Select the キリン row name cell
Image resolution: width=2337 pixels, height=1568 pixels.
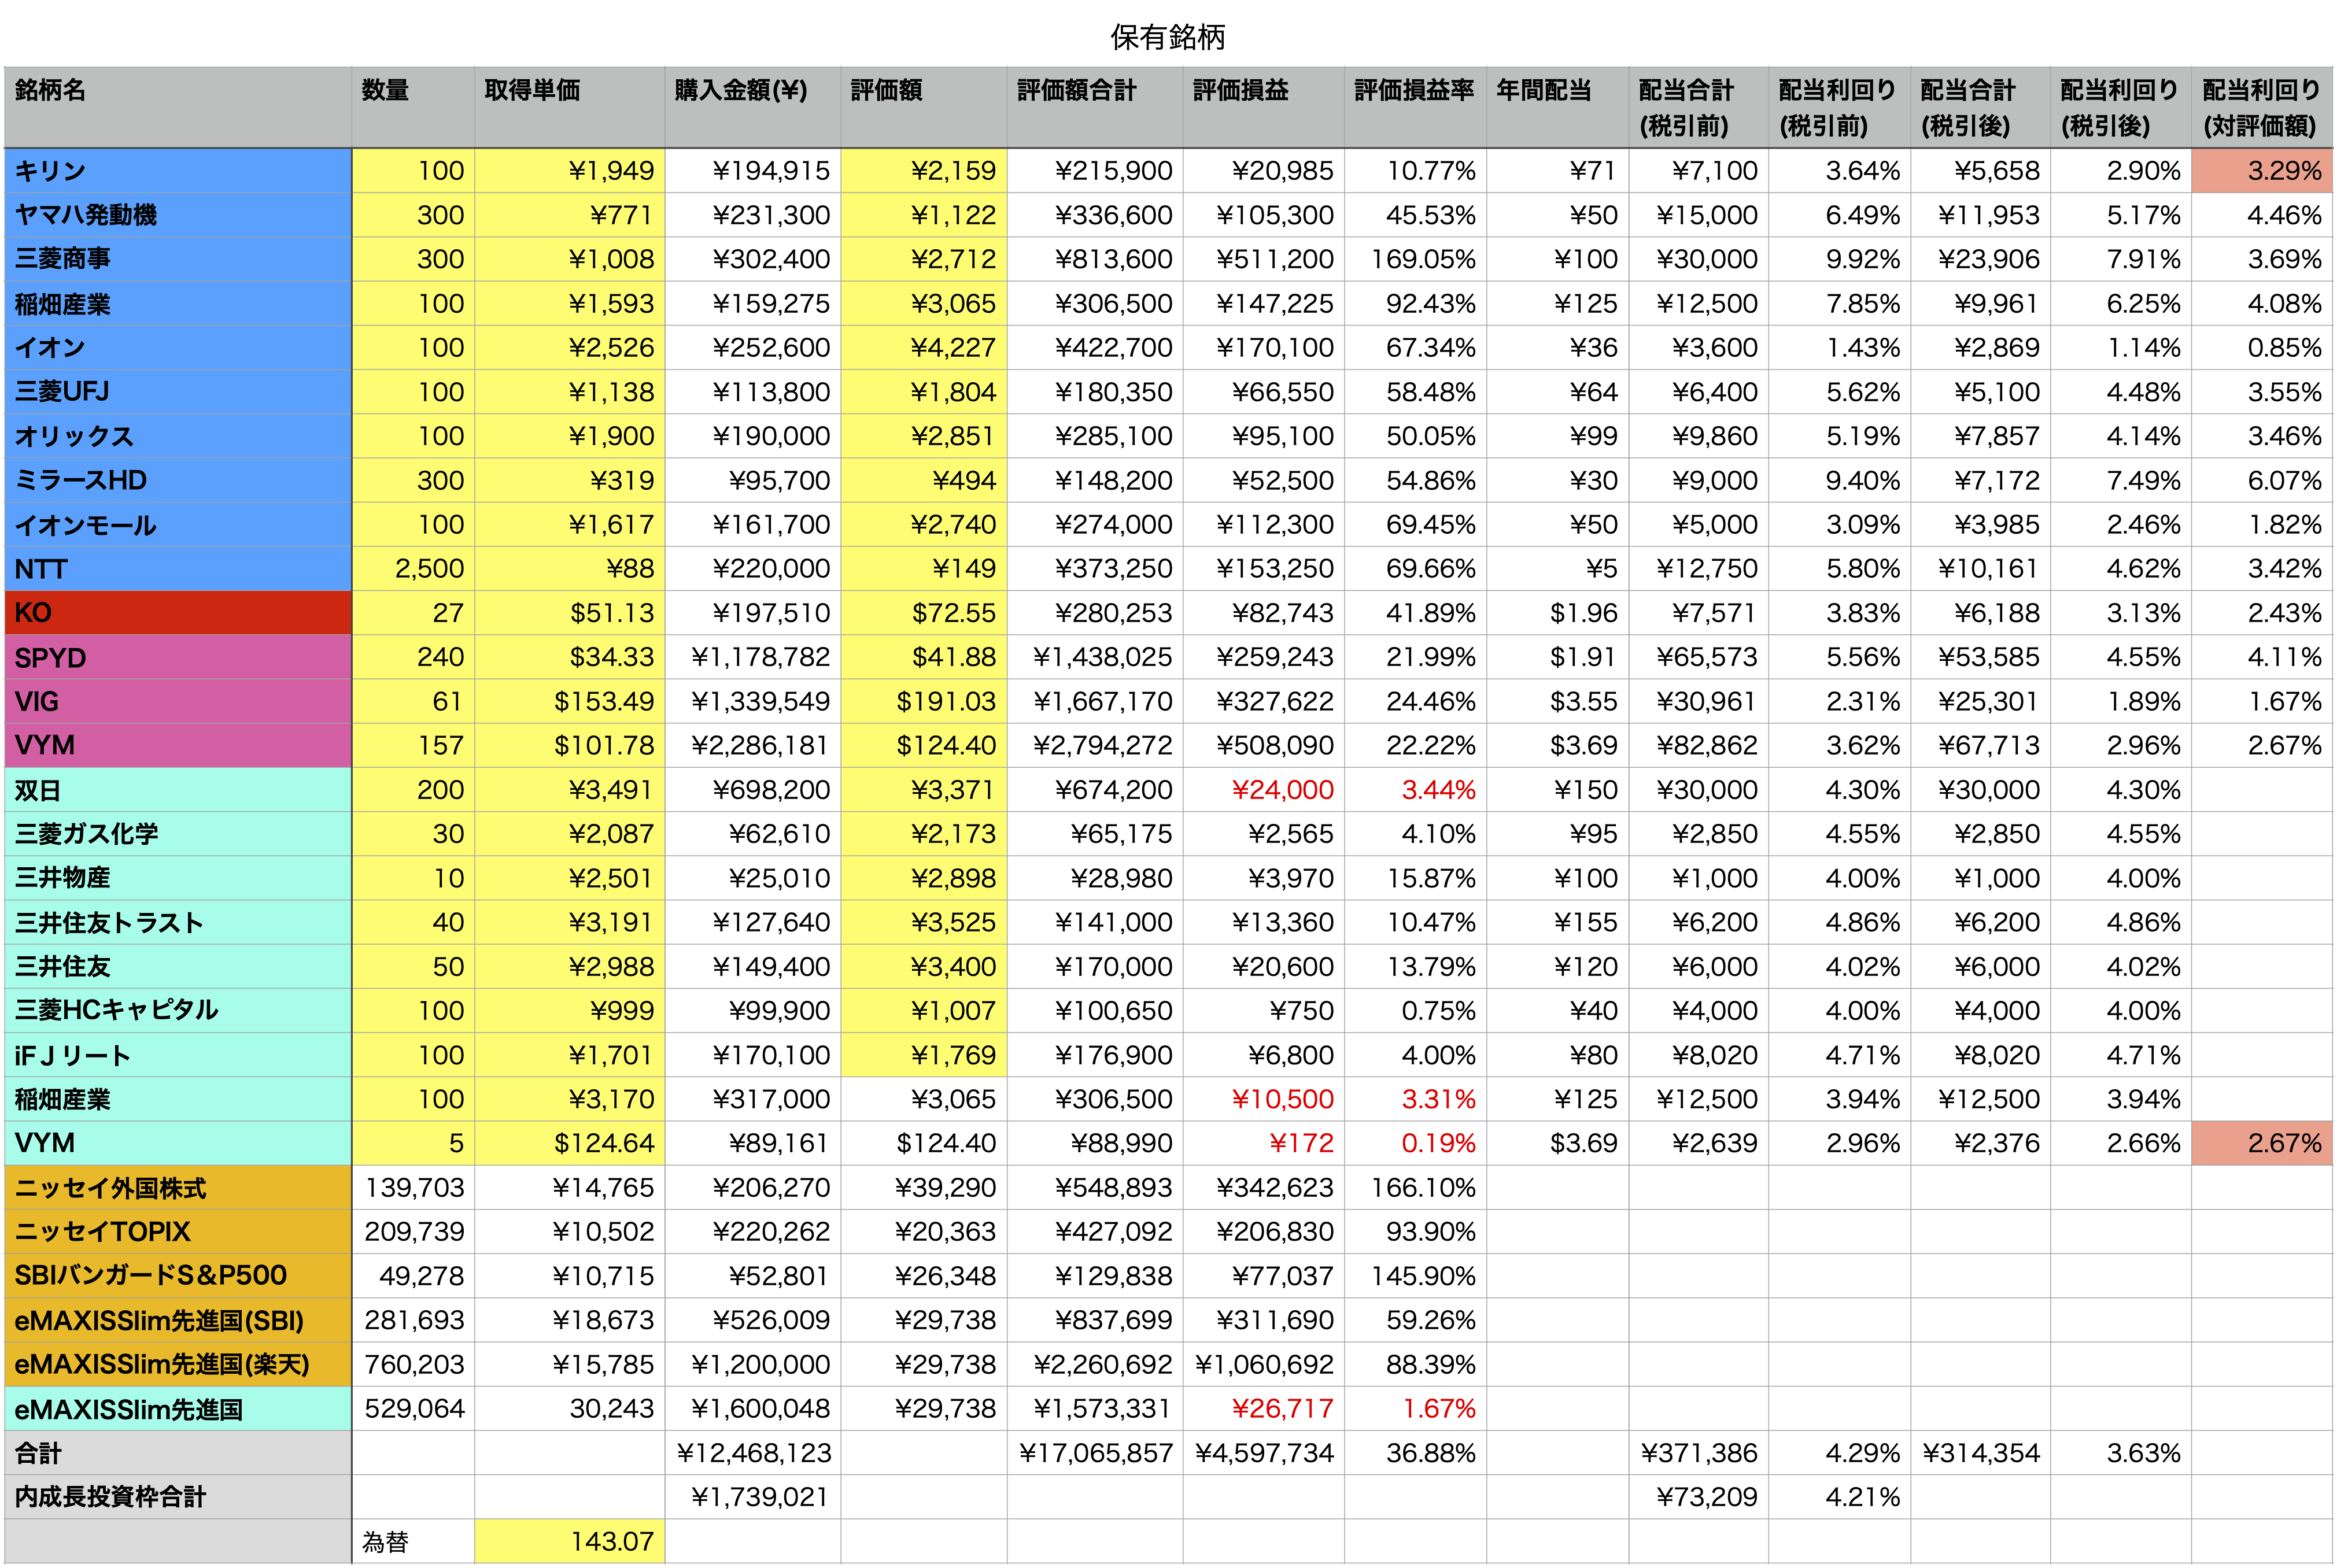178,171
